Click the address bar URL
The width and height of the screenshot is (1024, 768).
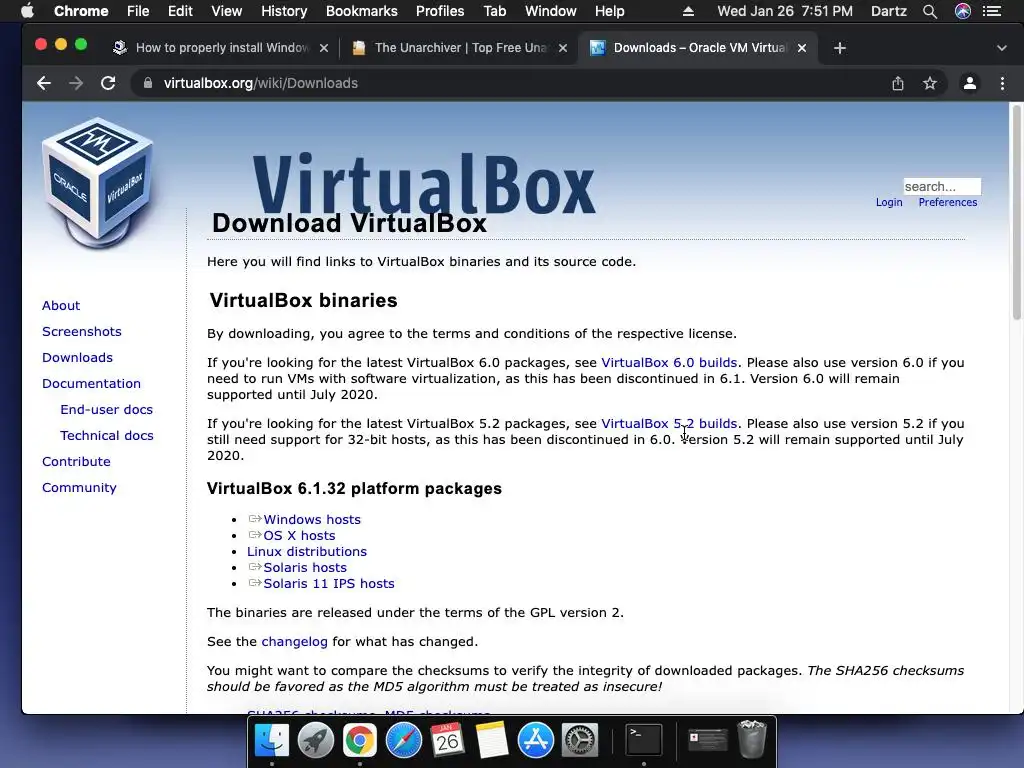(x=261, y=83)
